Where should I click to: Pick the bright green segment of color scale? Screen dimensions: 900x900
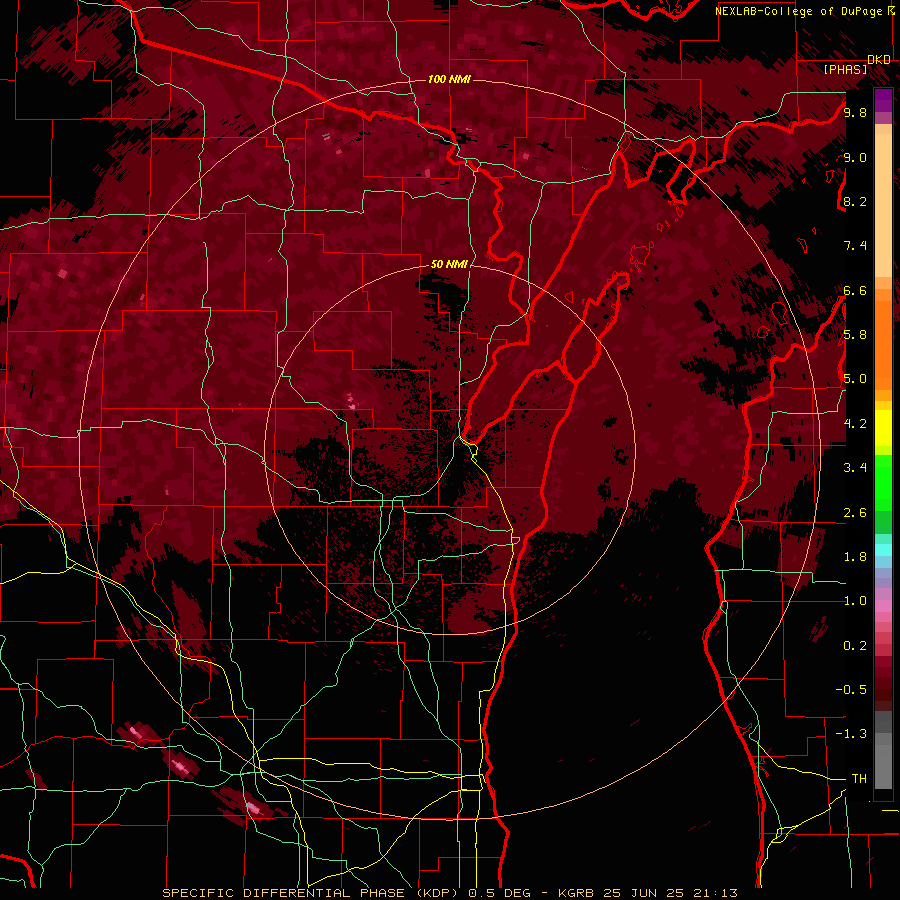pos(883,482)
